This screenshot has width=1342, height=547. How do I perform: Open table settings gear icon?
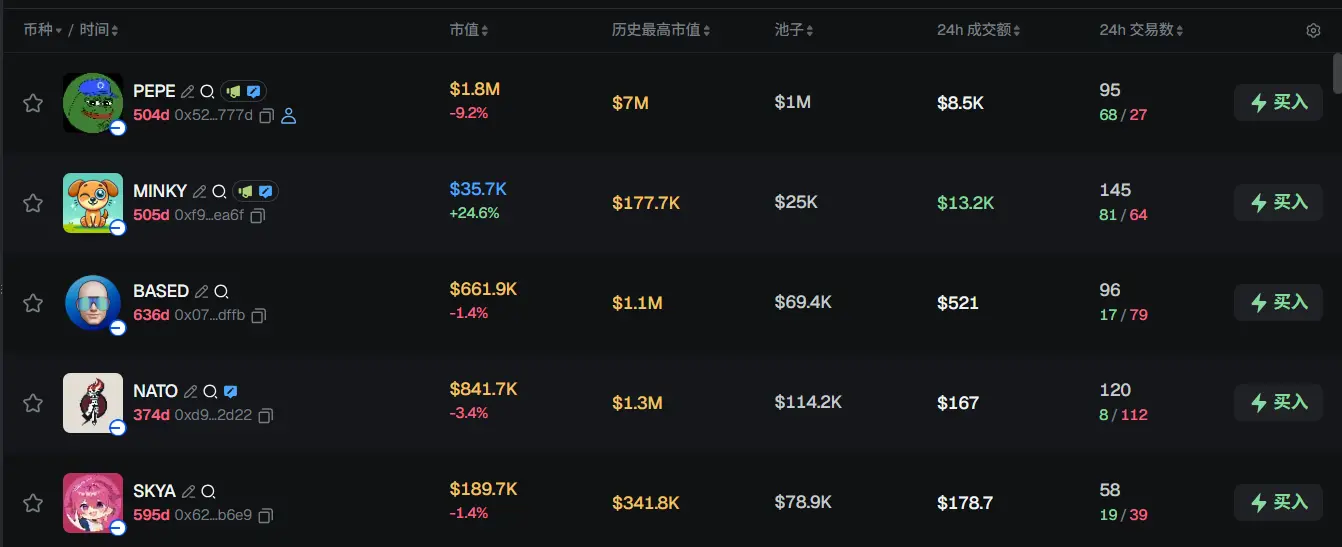(x=1313, y=31)
